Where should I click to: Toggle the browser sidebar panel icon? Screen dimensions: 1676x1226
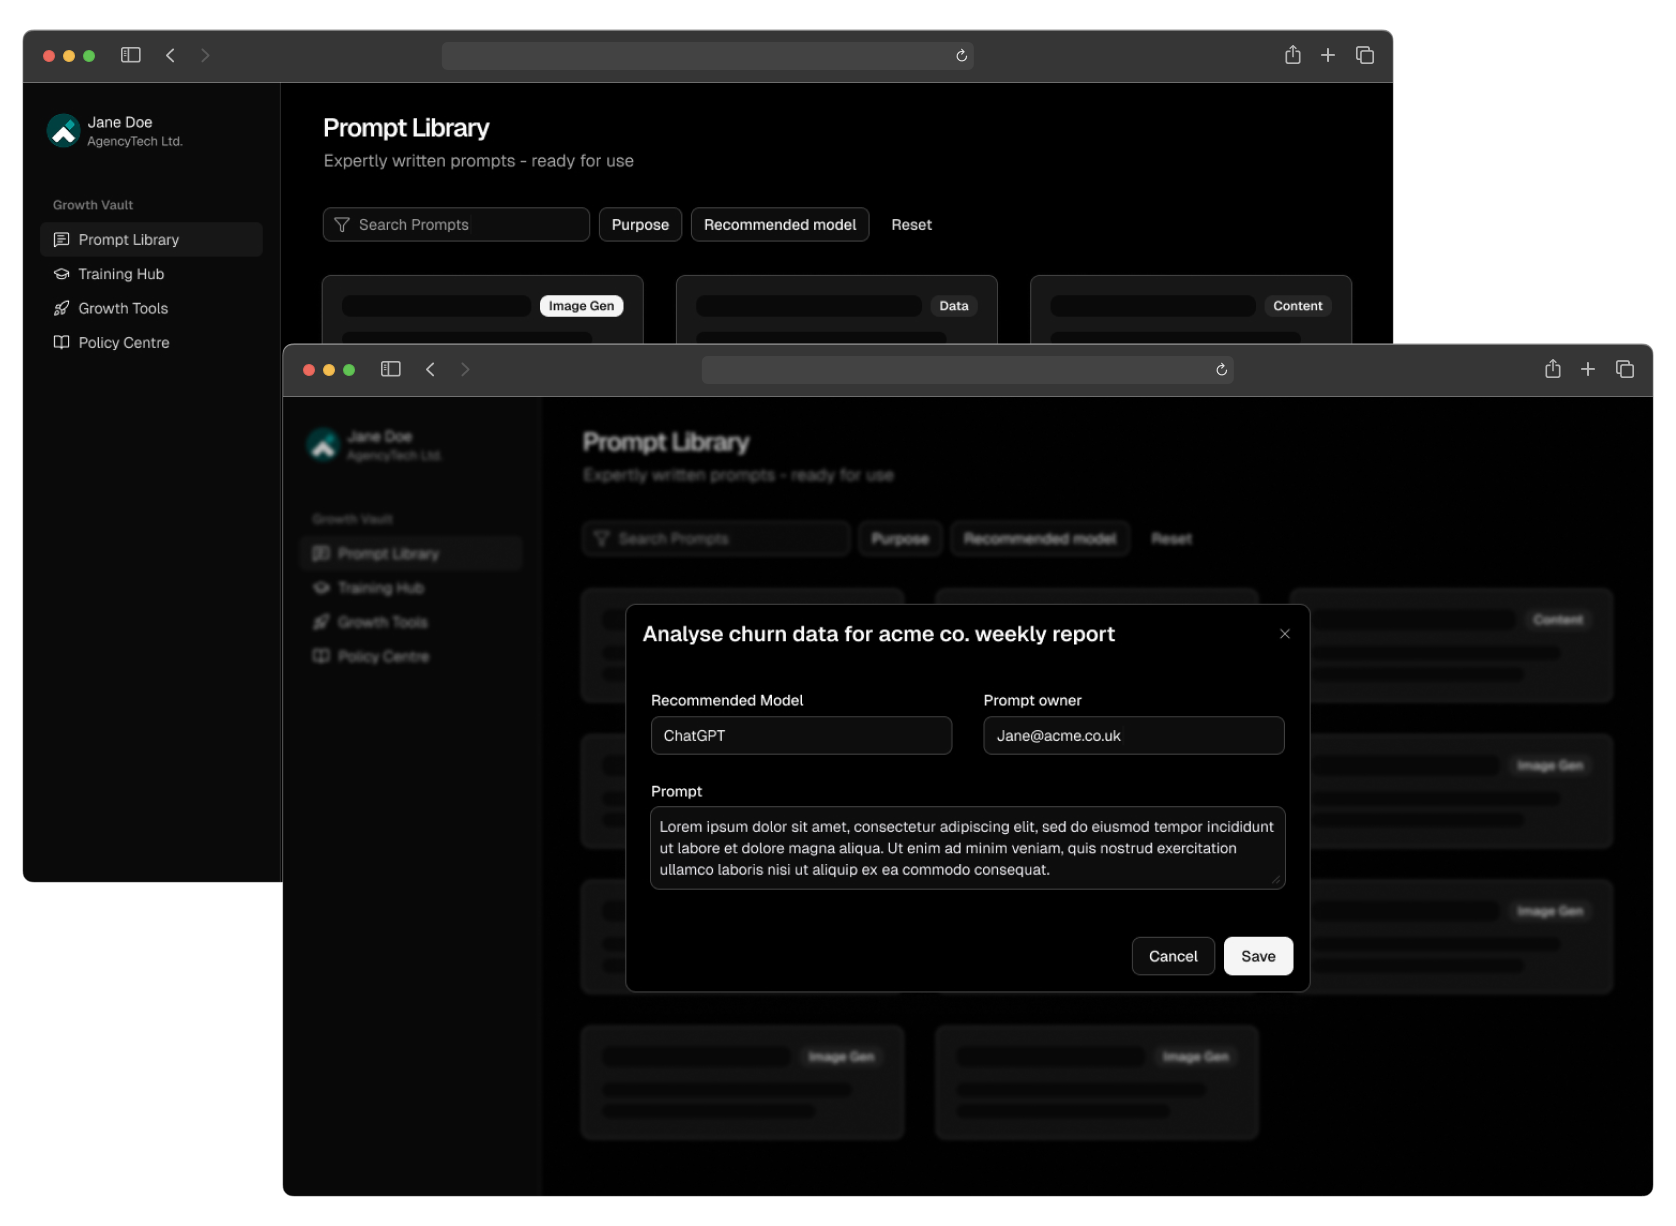coord(130,56)
